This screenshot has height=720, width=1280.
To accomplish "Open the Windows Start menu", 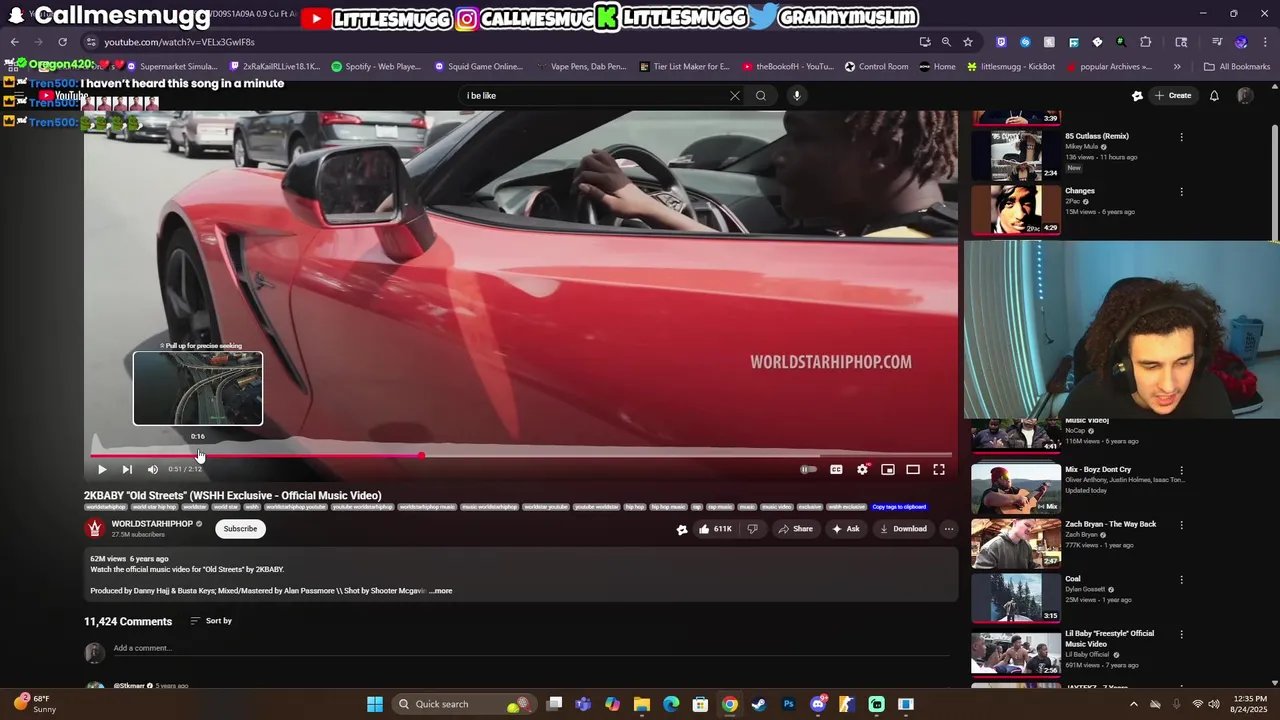I will pos(375,704).
